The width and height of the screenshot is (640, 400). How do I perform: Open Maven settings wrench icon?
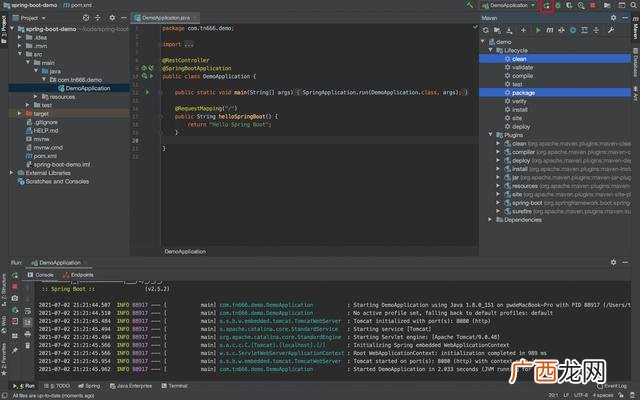(x=611, y=30)
